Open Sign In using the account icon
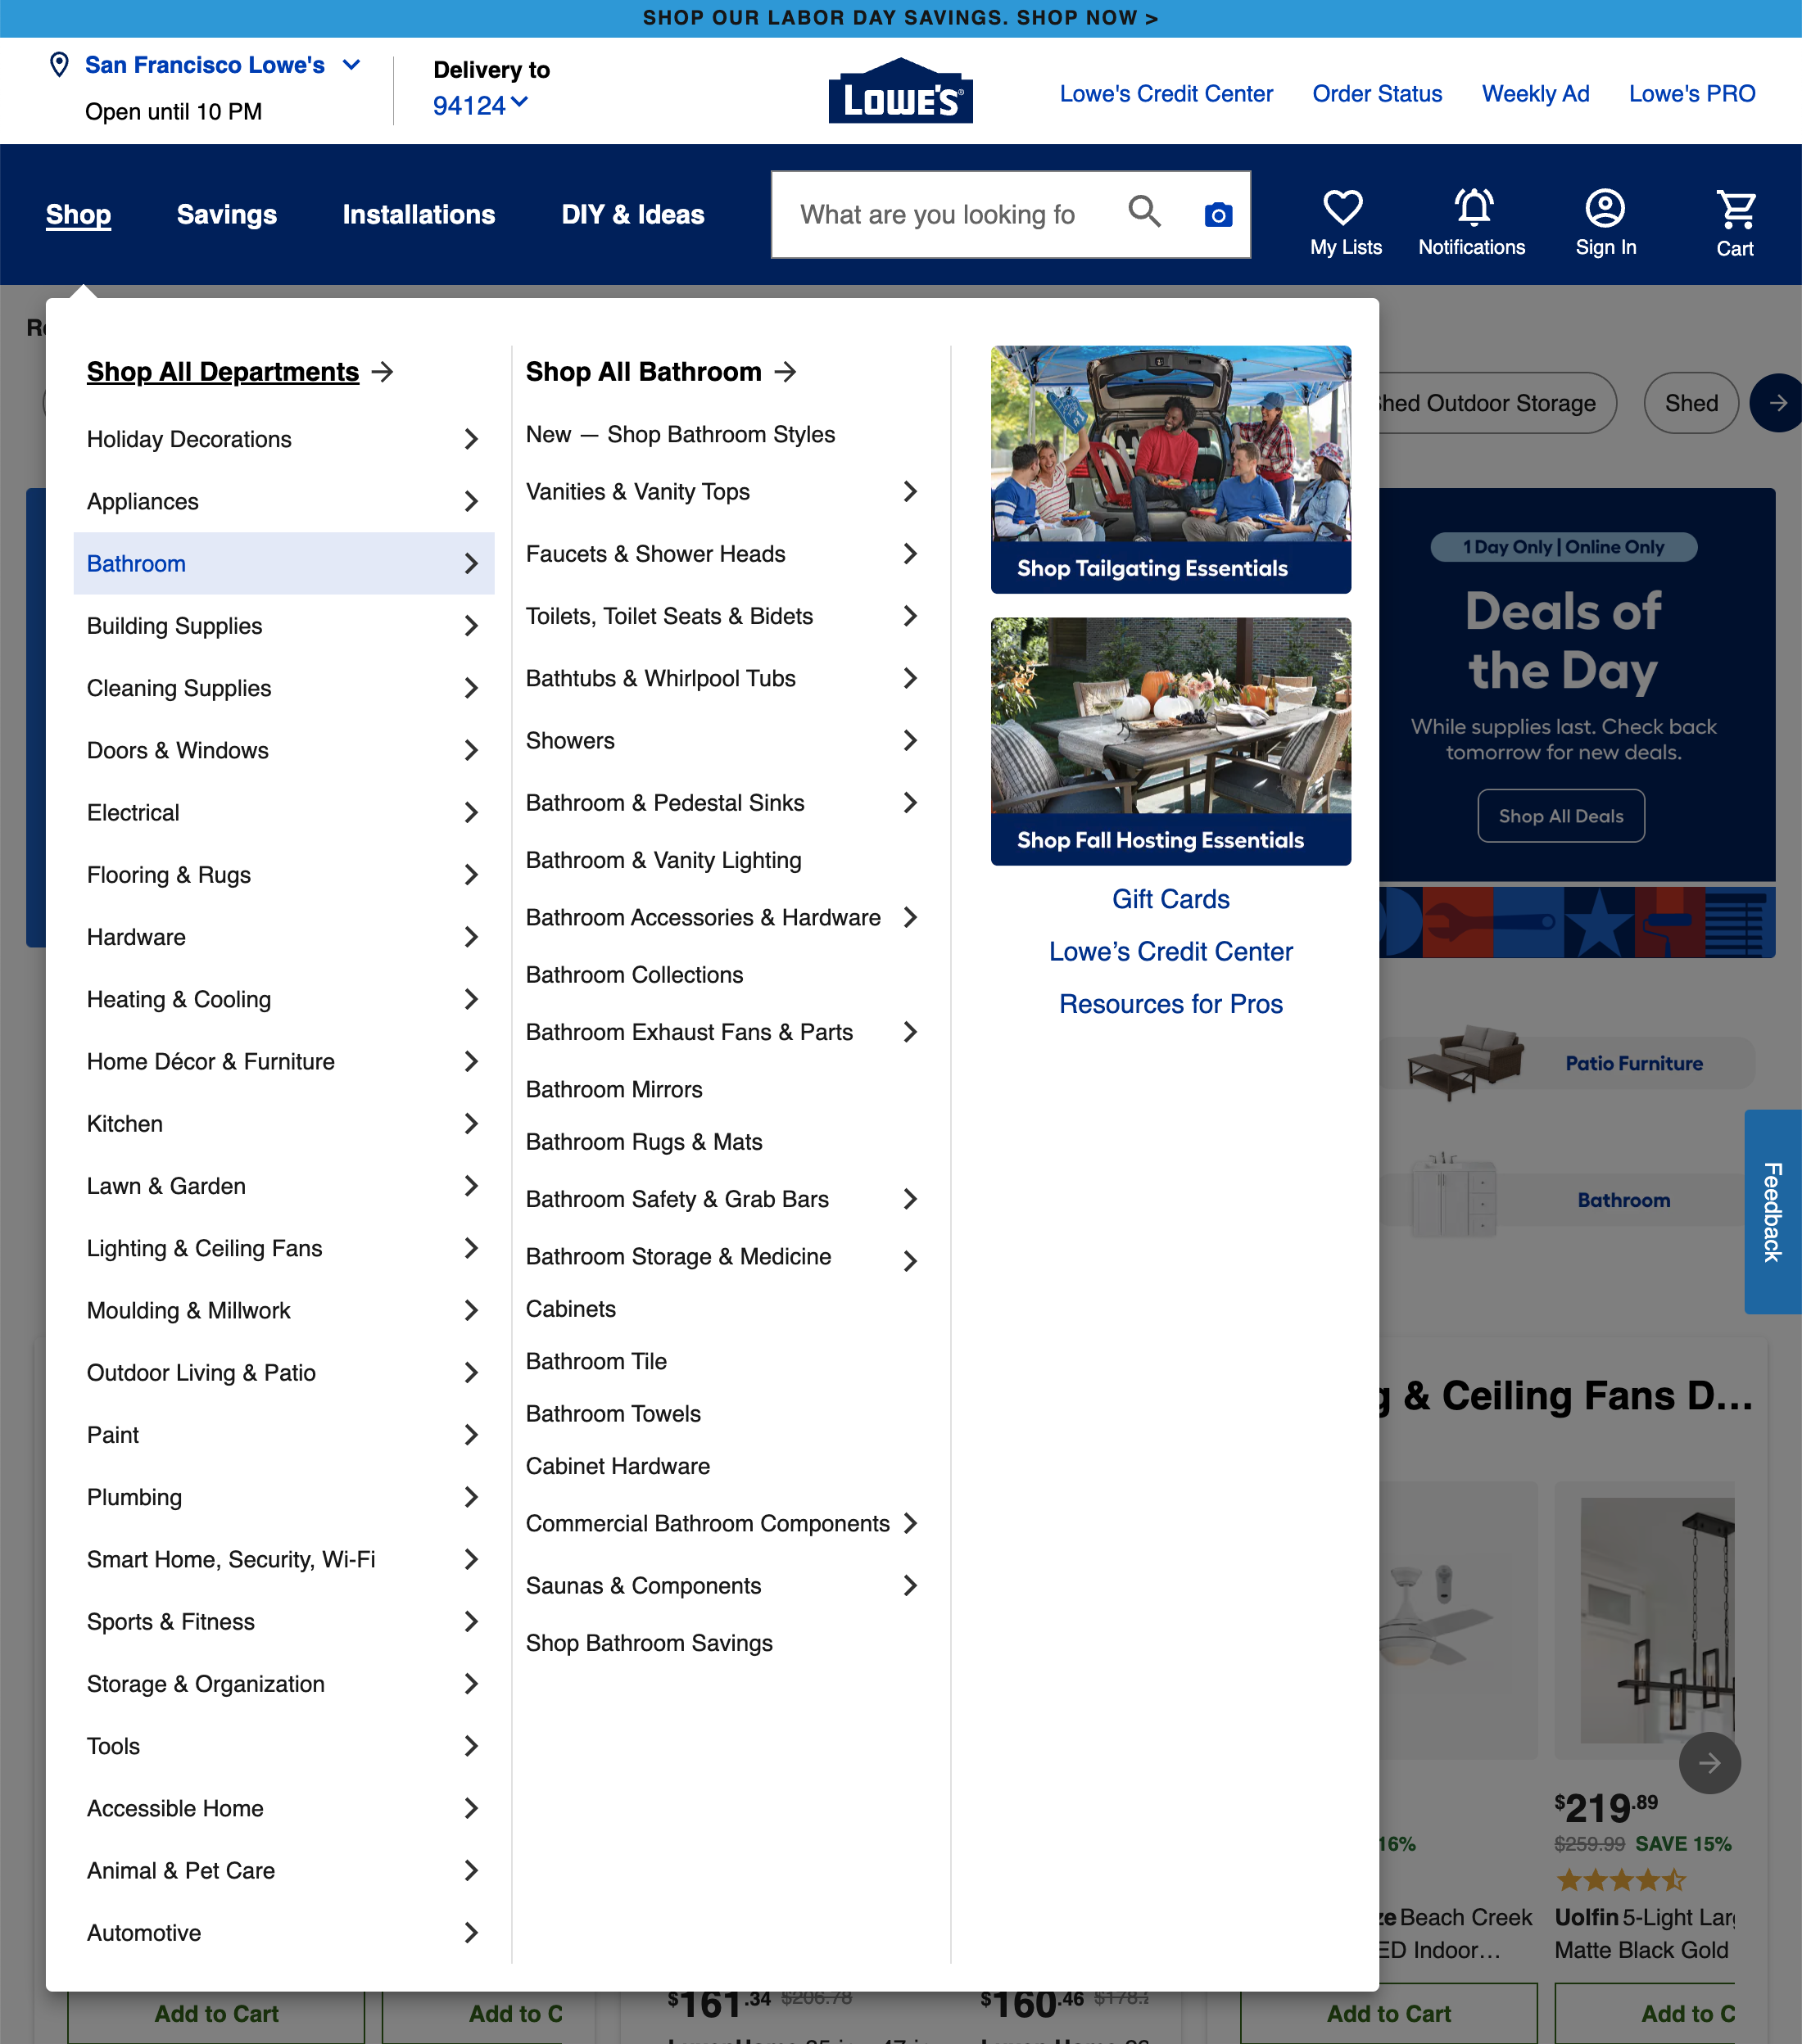The image size is (1802, 2044). pos(1604,209)
